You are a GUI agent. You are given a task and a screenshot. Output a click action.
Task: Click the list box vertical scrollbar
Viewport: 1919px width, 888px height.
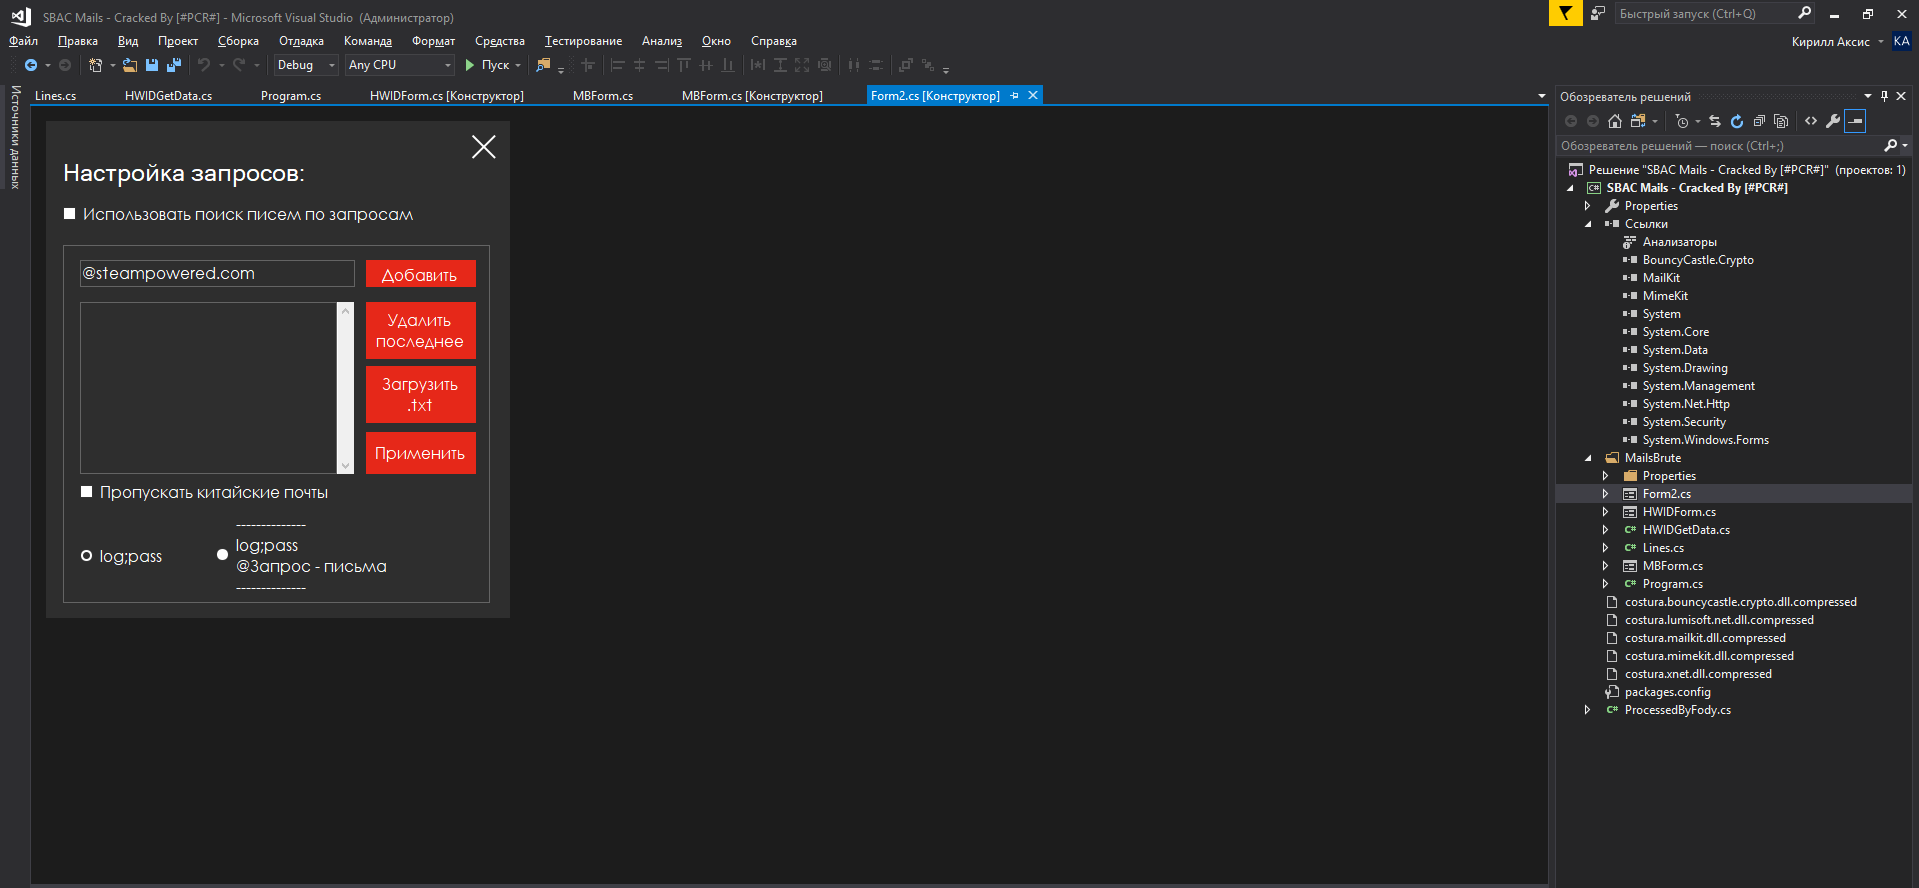click(x=346, y=388)
